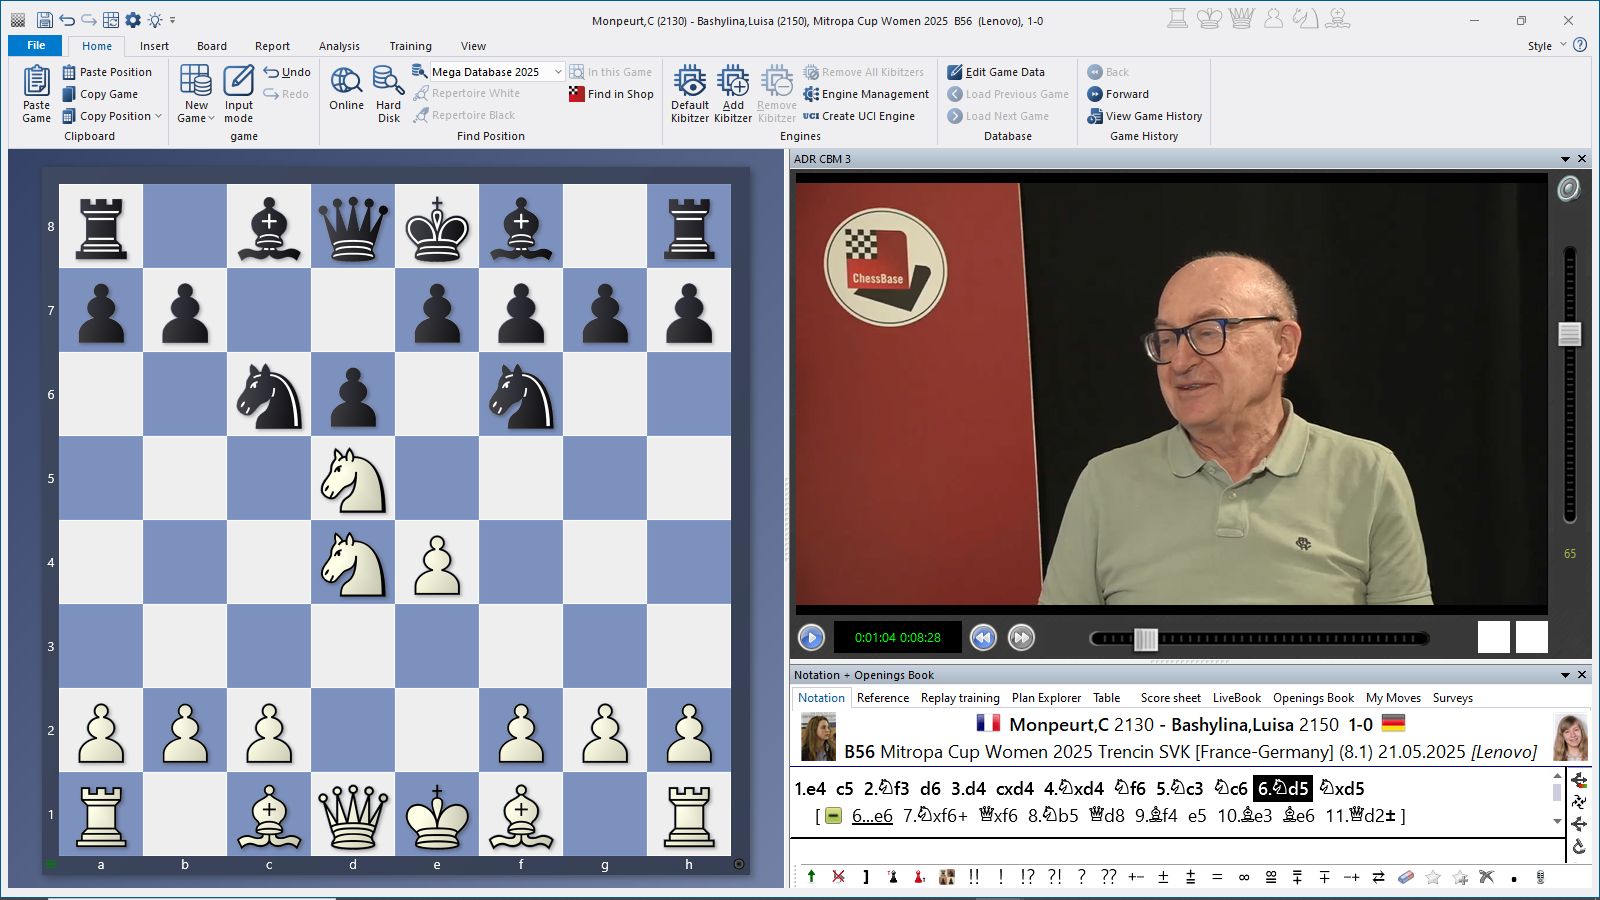Expand the Mega Database 2025 combo box
Image resolution: width=1600 pixels, height=900 pixels.
558,72
